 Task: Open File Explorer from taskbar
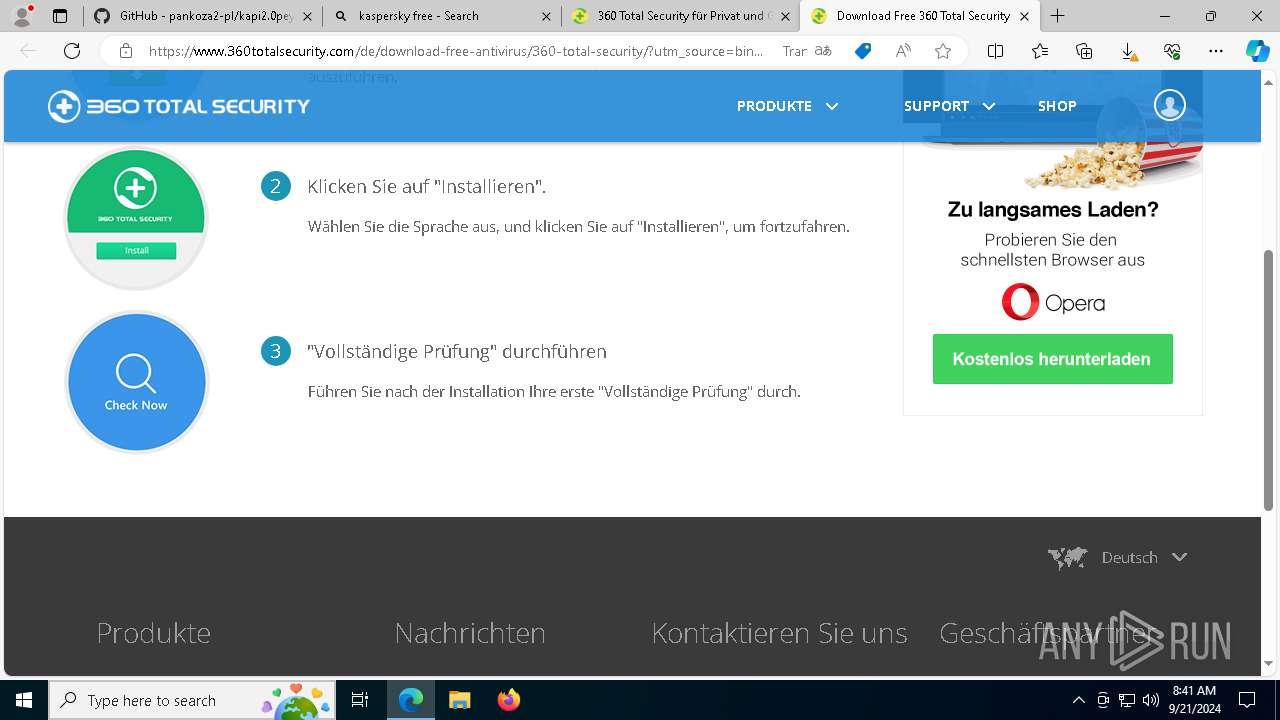click(459, 700)
